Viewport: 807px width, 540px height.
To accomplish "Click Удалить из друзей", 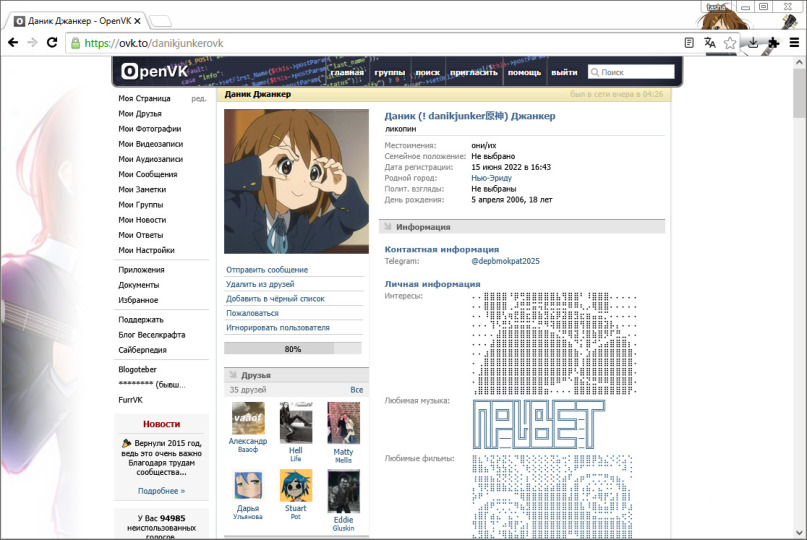I will 260,284.
